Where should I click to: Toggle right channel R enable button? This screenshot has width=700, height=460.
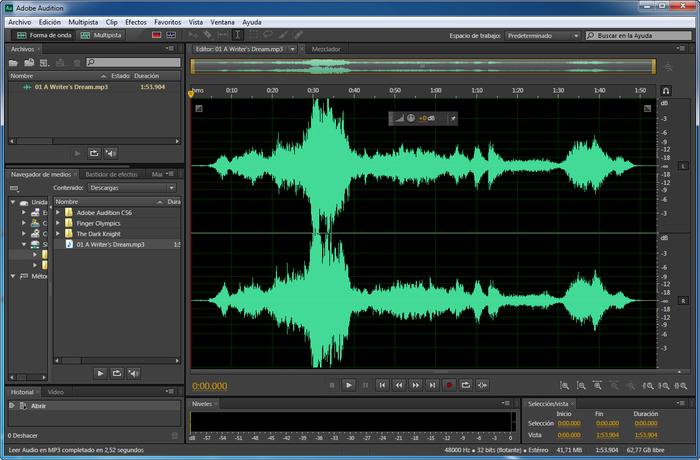683,301
